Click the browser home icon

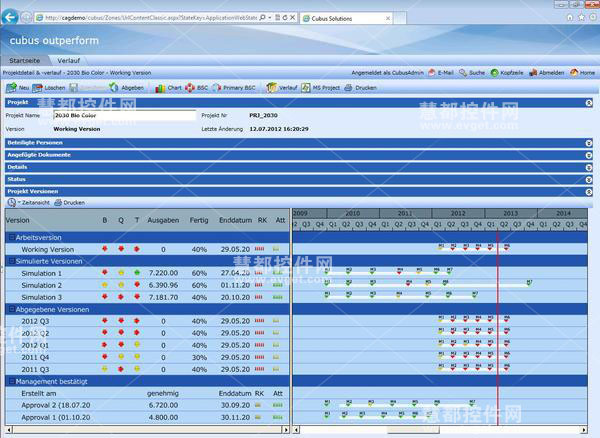tap(570, 17)
